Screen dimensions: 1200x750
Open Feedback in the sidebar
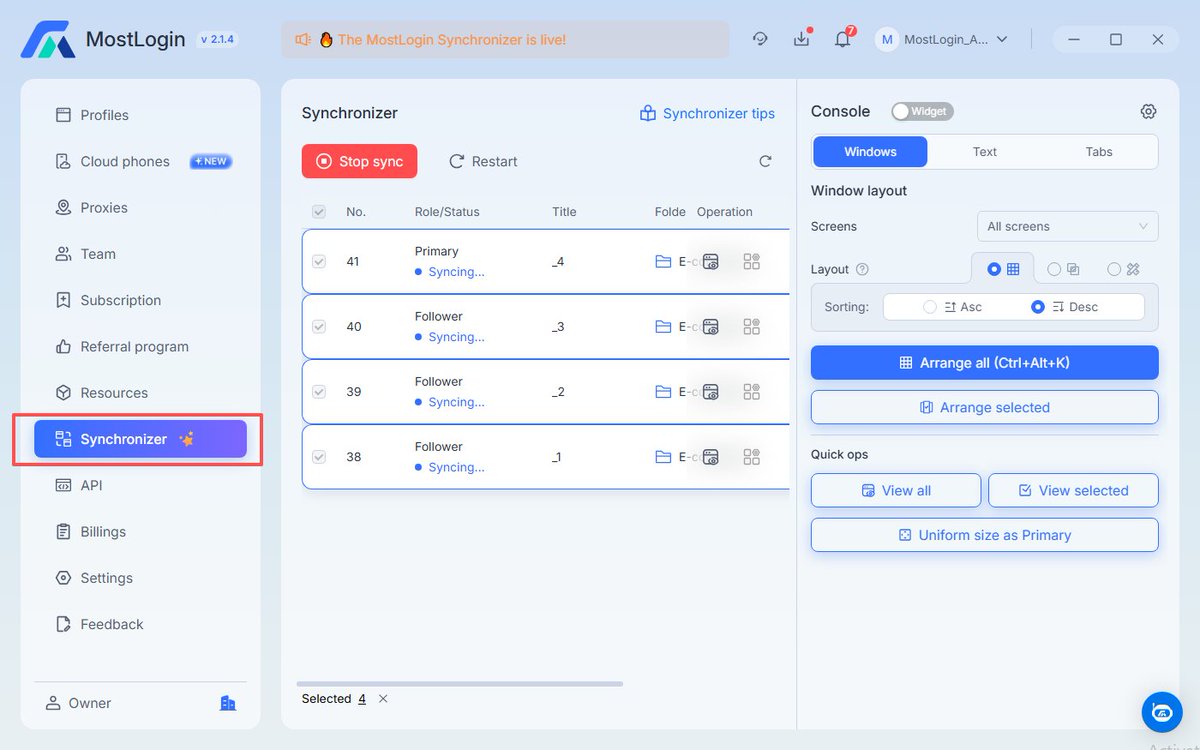[x=140, y=624]
